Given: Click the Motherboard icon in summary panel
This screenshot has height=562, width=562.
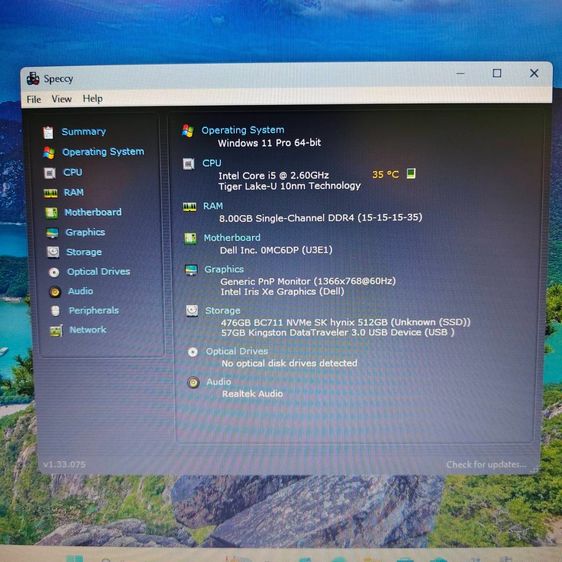Looking at the screenshot, I should pos(190,238).
